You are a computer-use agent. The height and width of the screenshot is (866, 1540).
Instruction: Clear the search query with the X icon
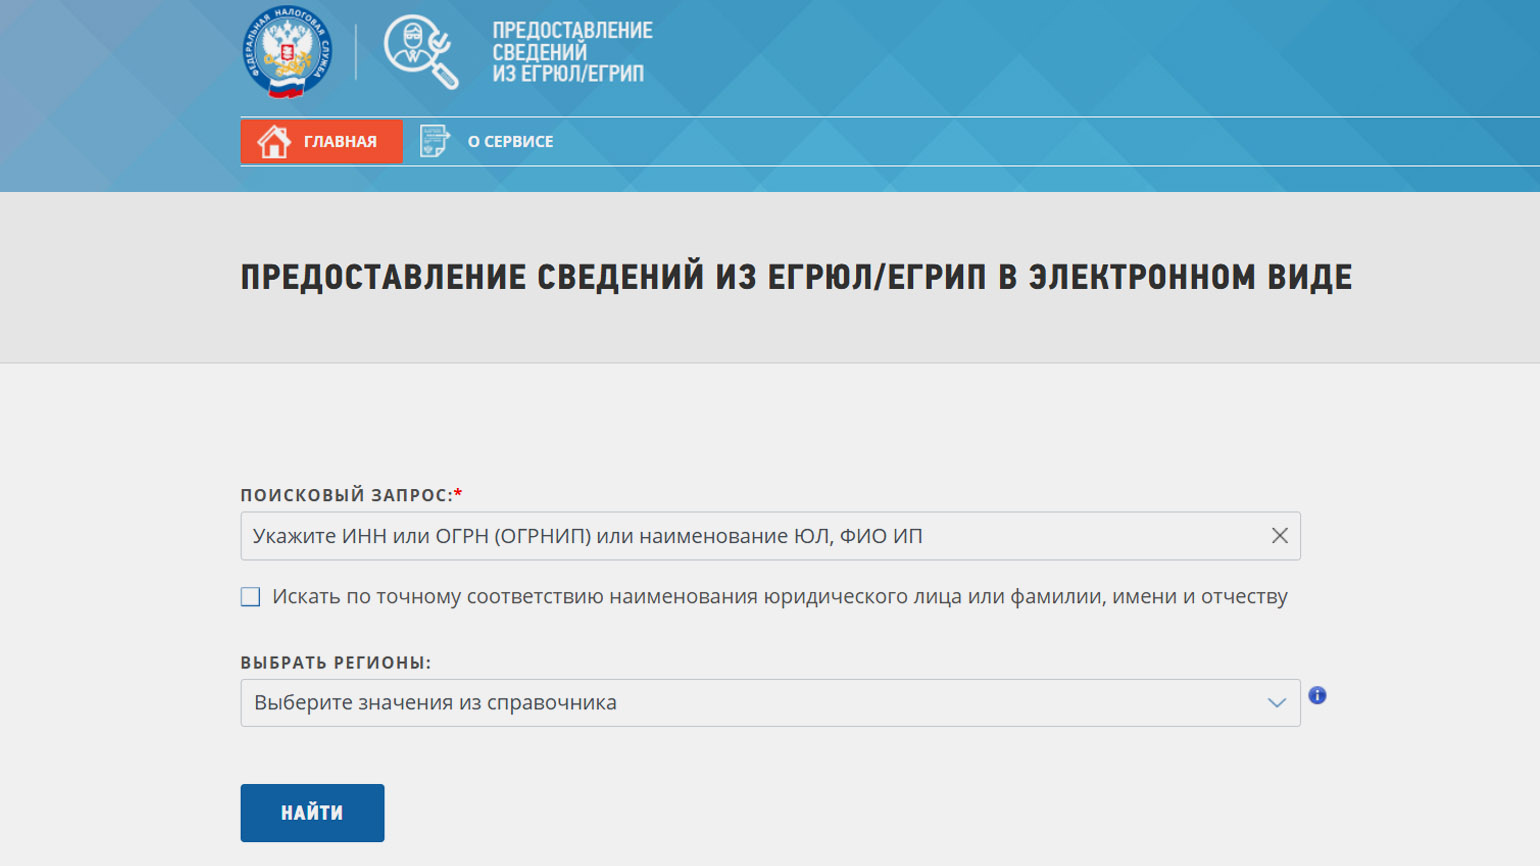1280,536
